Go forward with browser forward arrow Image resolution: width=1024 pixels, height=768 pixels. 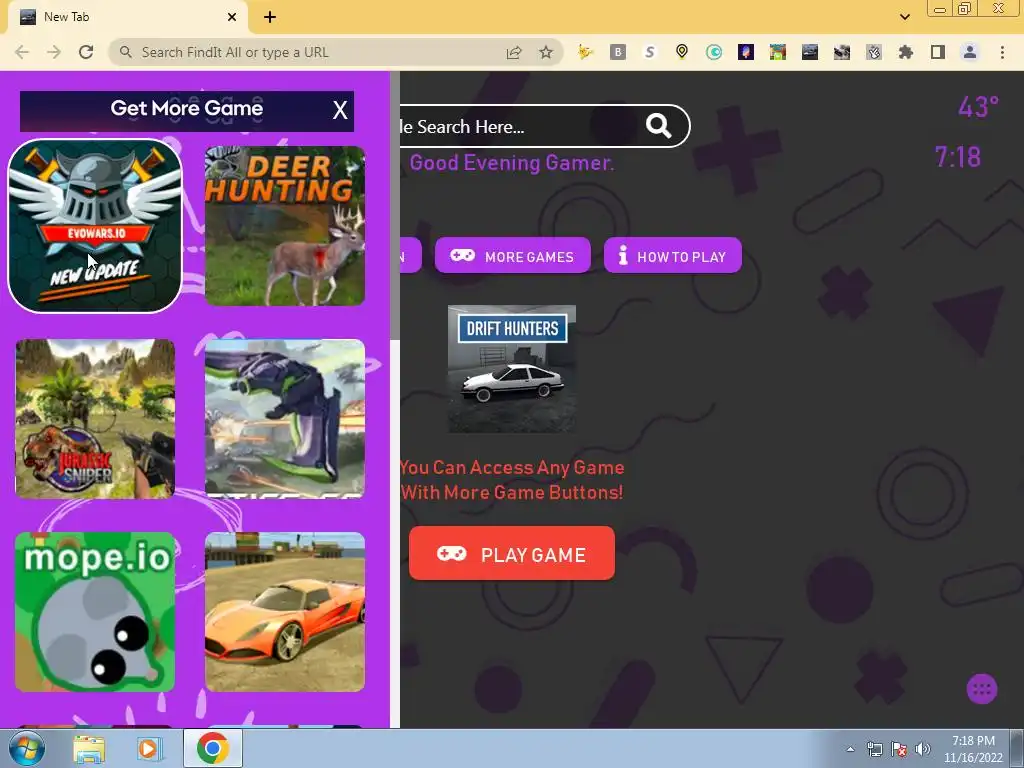tap(54, 52)
